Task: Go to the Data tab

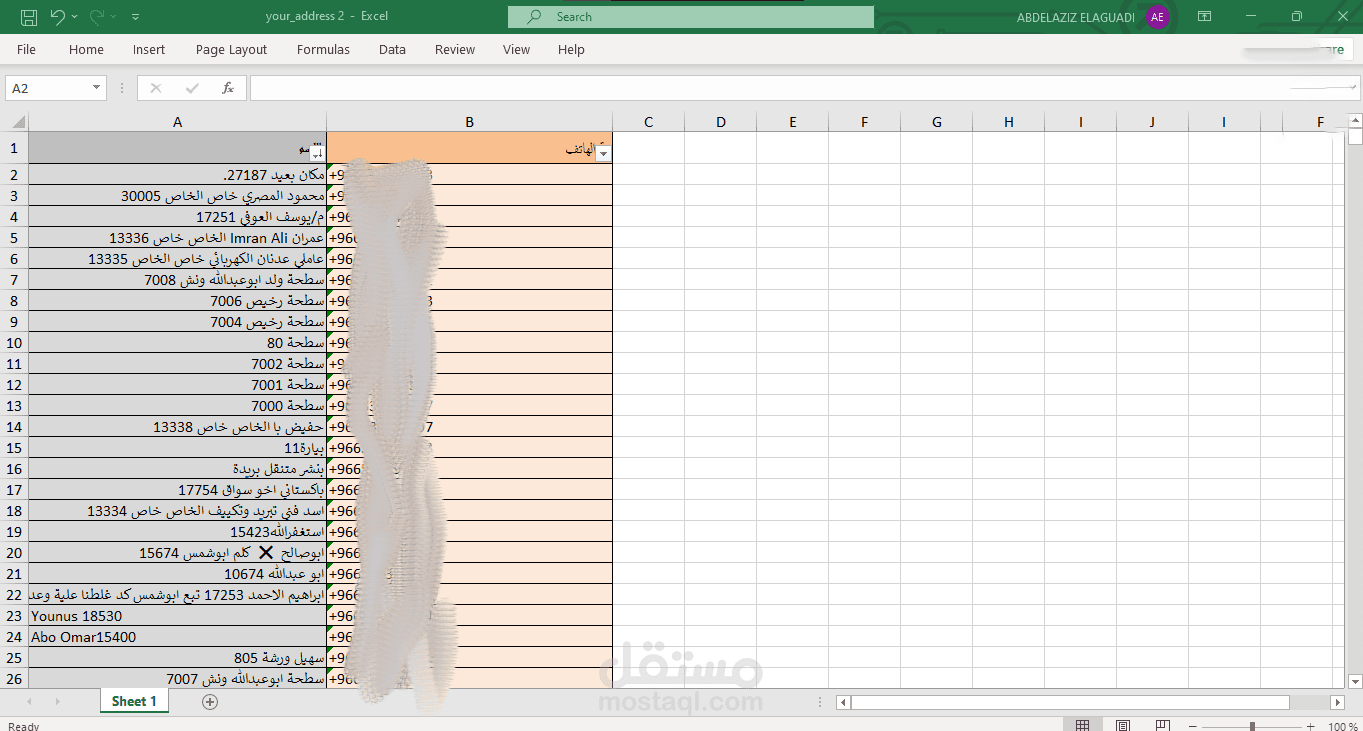Action: pyautogui.click(x=392, y=50)
